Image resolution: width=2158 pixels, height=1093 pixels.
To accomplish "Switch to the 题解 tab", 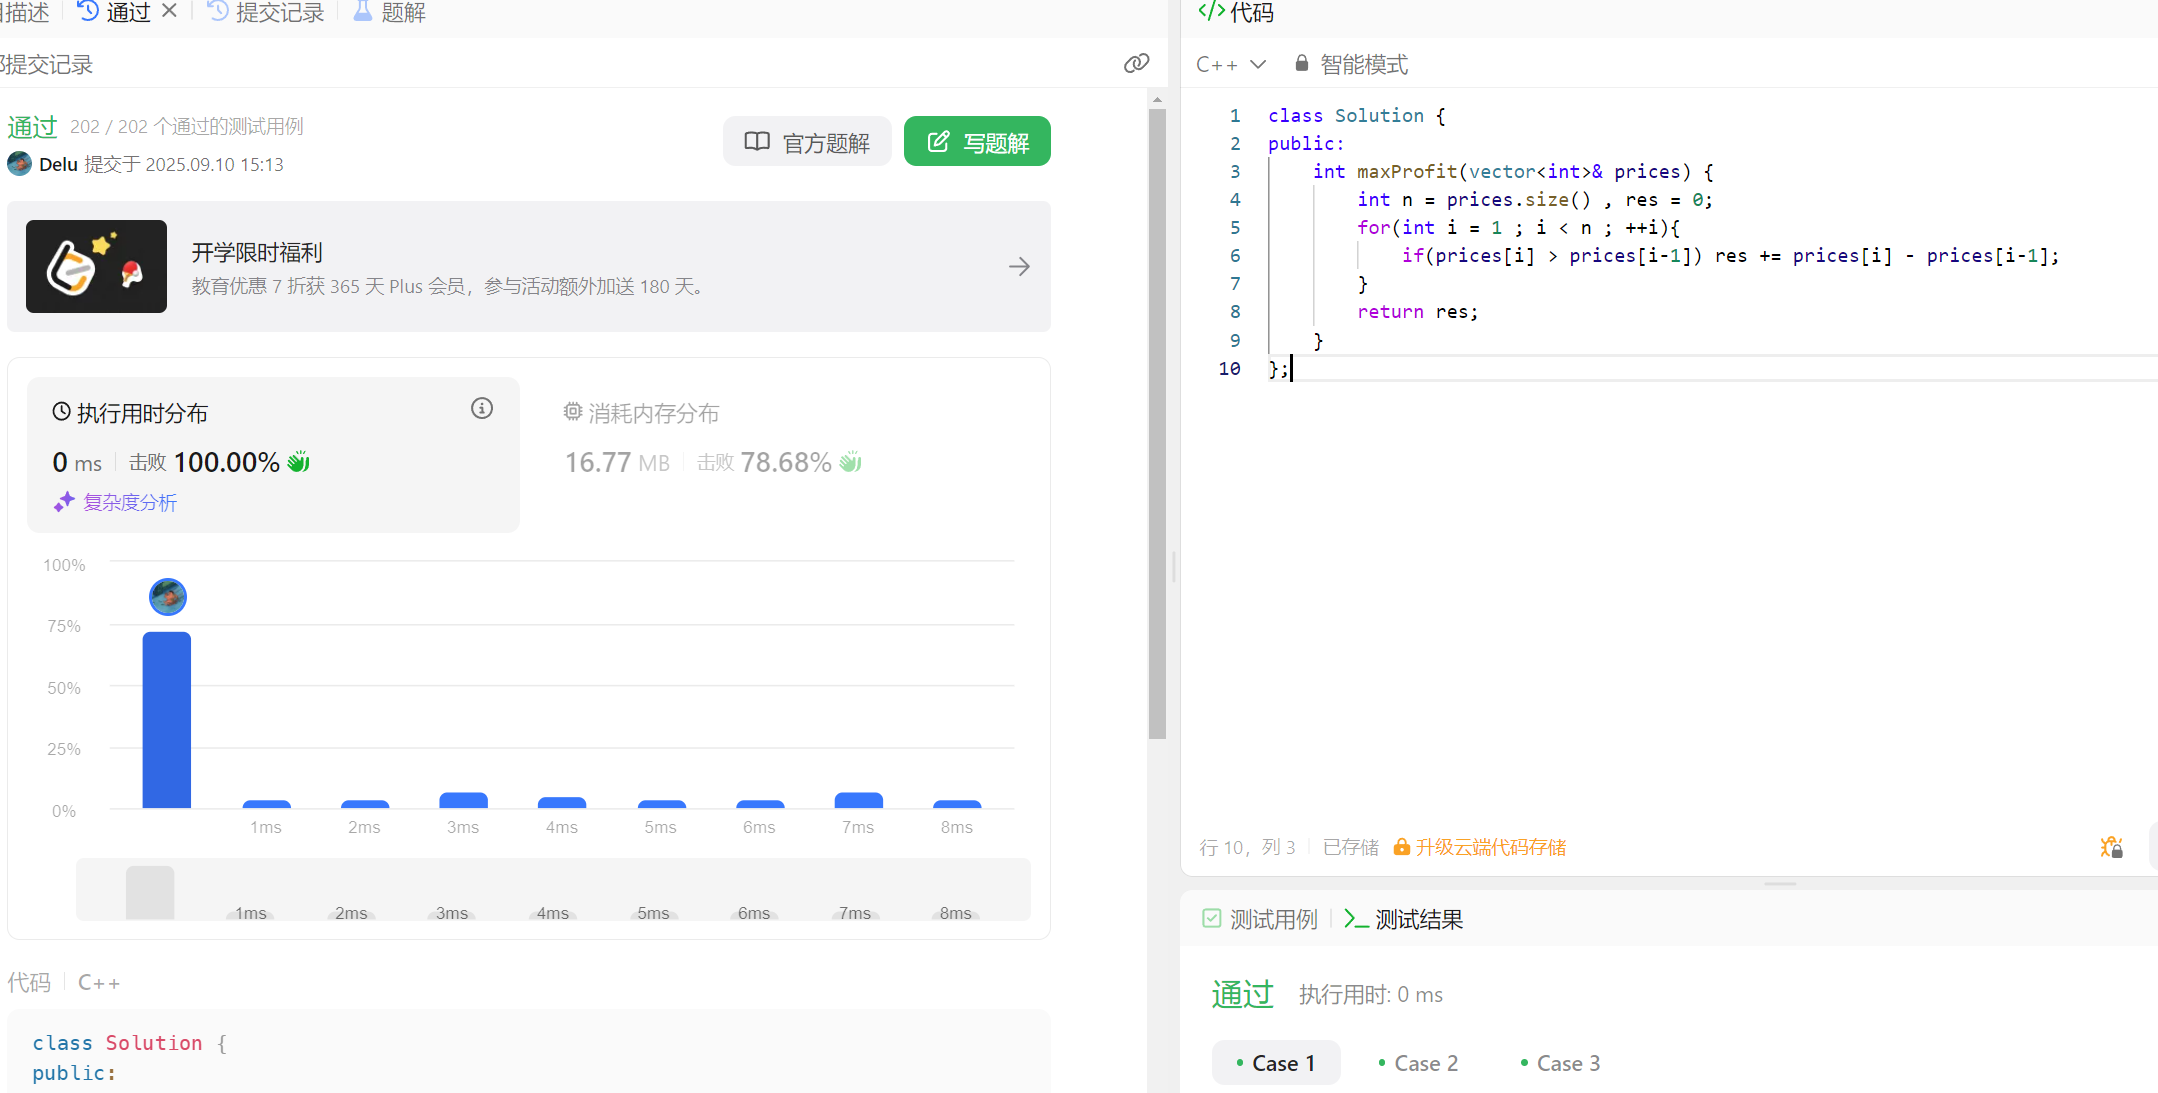I will click(x=390, y=12).
